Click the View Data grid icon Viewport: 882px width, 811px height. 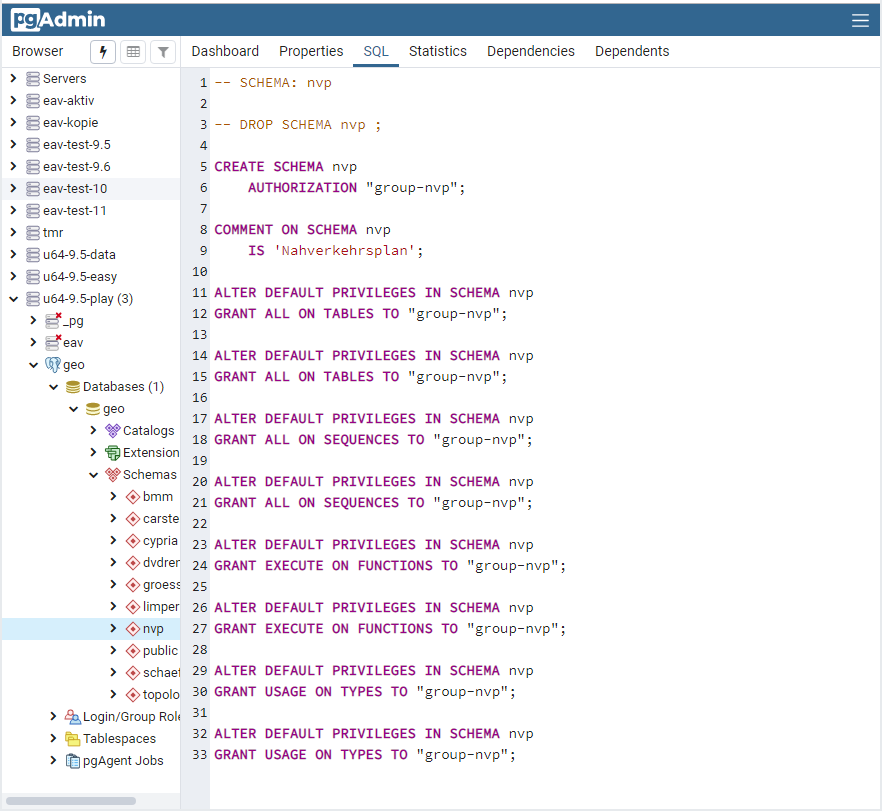point(133,51)
